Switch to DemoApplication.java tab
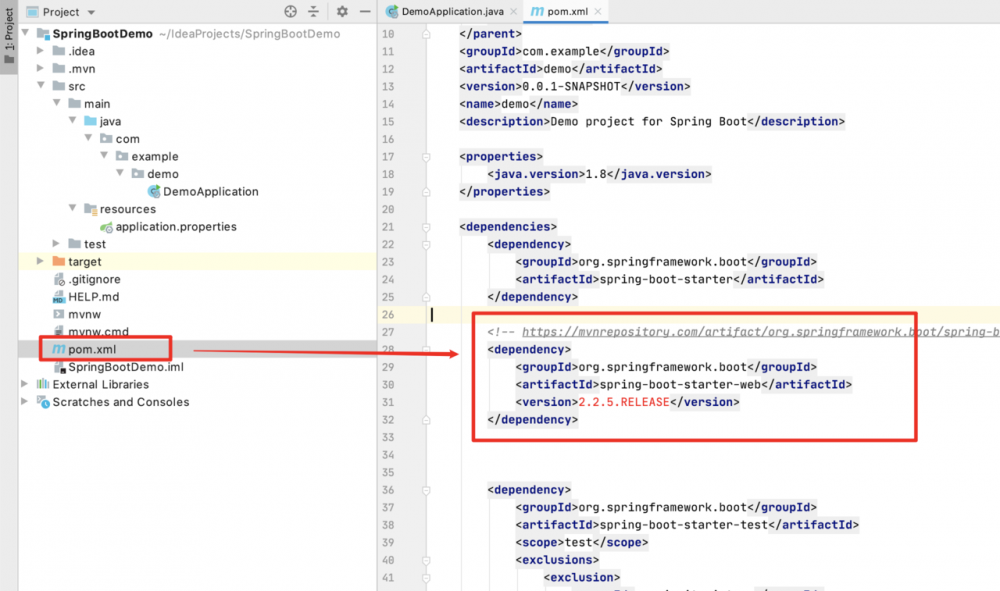Screen dimensions: 1000x591 tap(452, 11)
